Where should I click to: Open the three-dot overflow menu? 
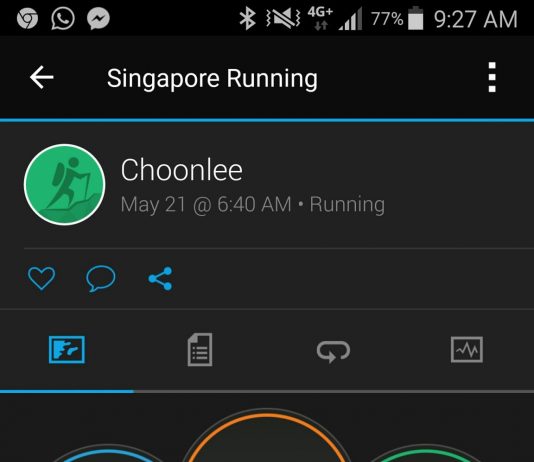point(492,77)
